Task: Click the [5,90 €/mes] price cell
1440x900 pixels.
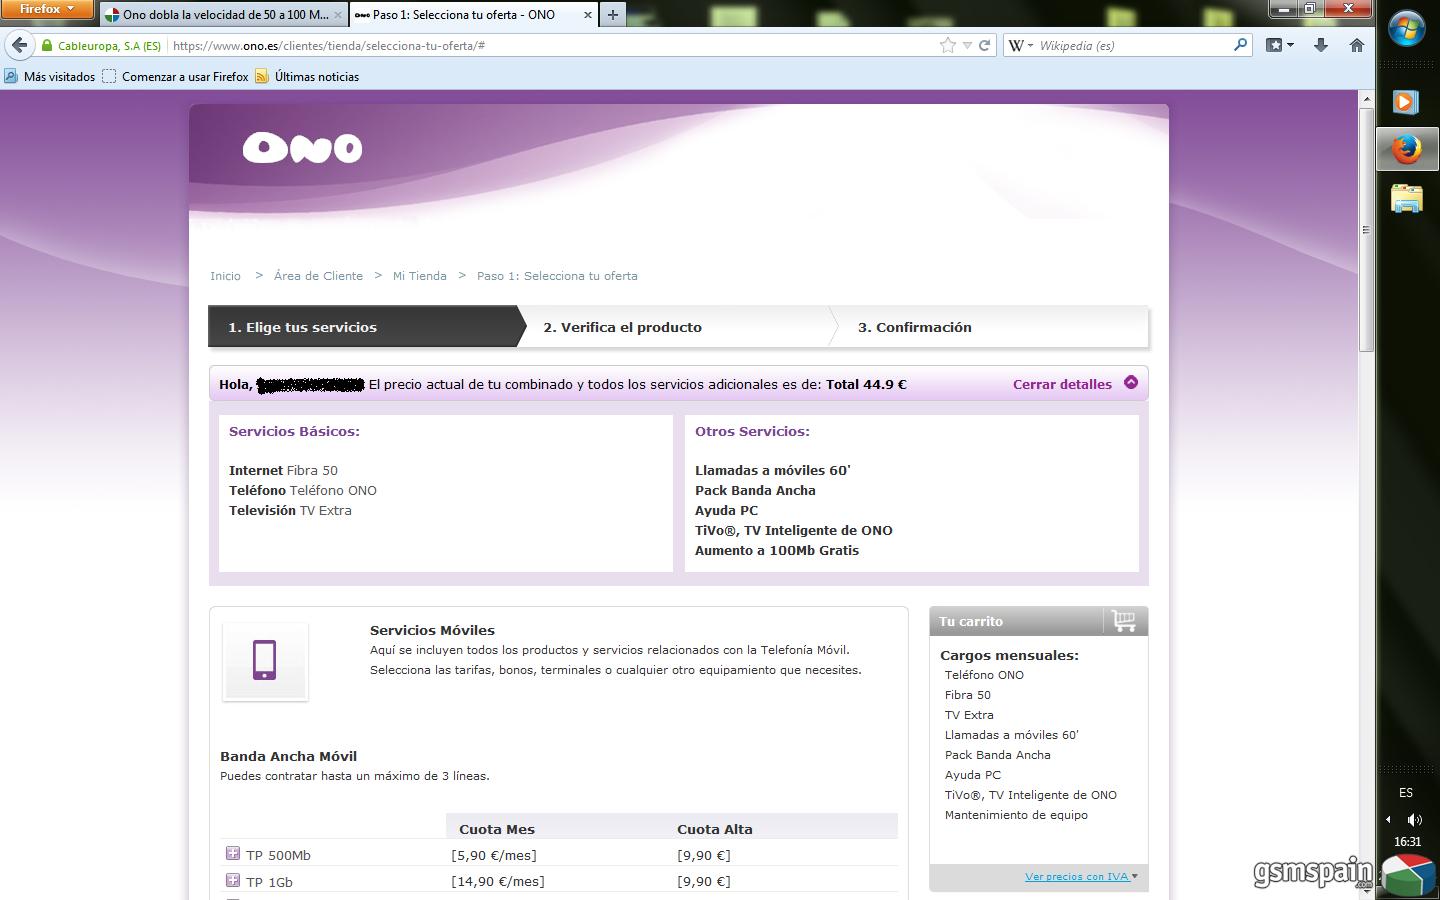Action: (494, 855)
